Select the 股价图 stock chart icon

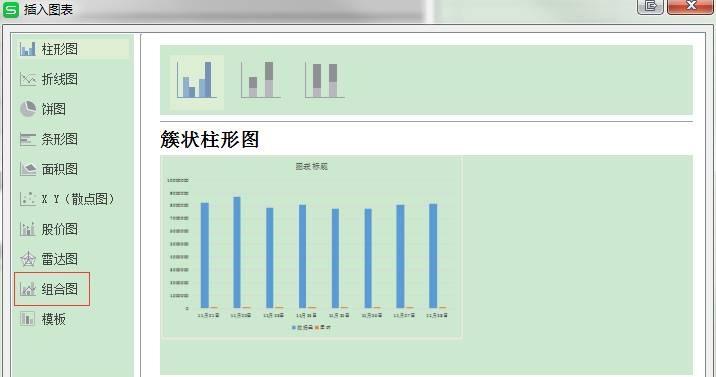[27, 229]
